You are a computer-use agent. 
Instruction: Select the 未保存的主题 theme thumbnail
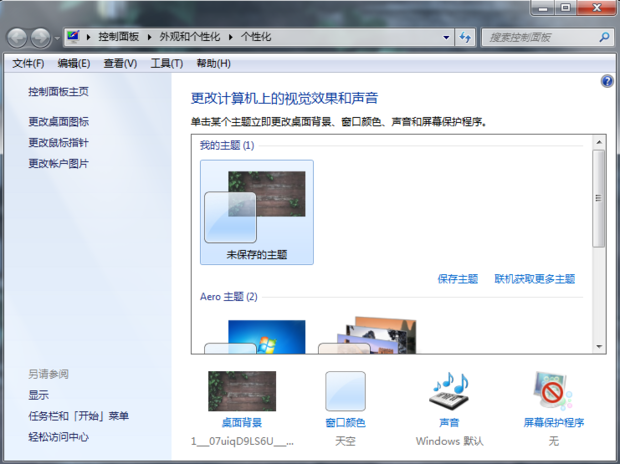click(257, 212)
